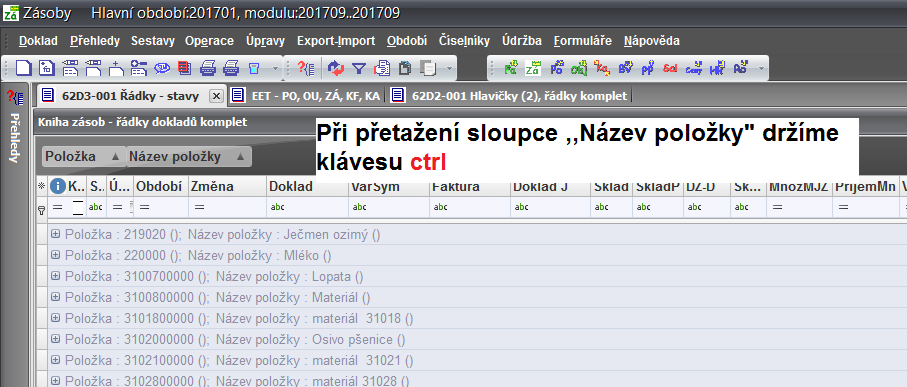Sort by the Změna column header
The width and height of the screenshot is (907, 387).
tap(227, 186)
